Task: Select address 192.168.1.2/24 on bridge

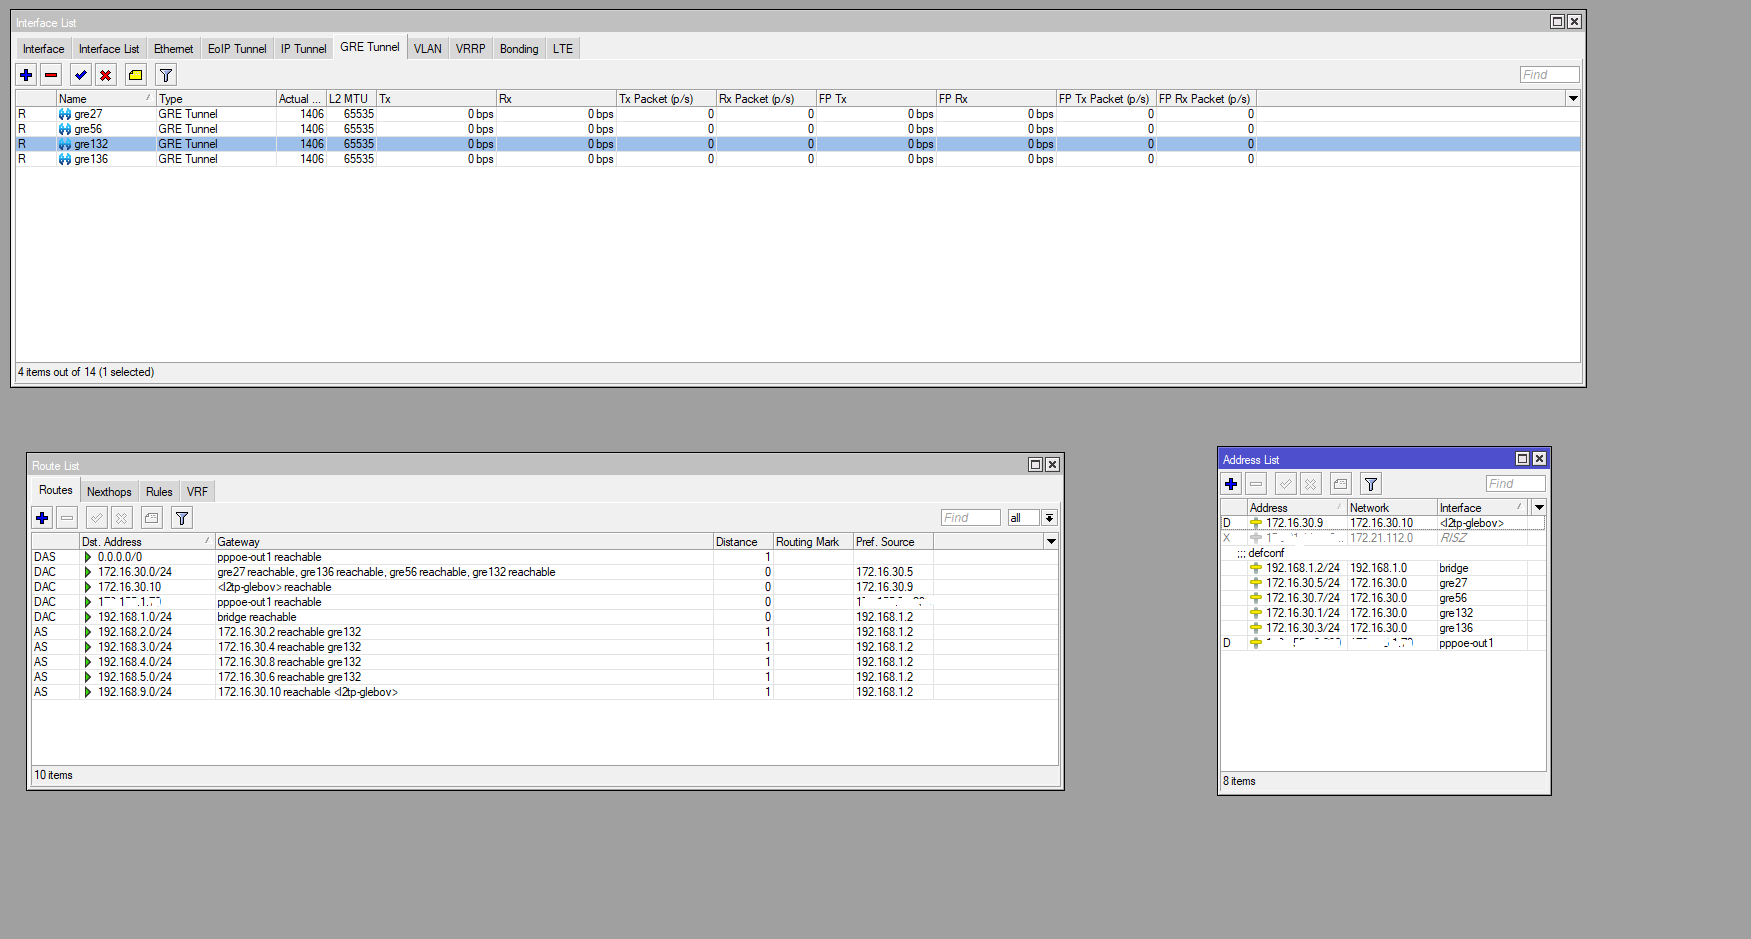Action: [x=1383, y=568]
